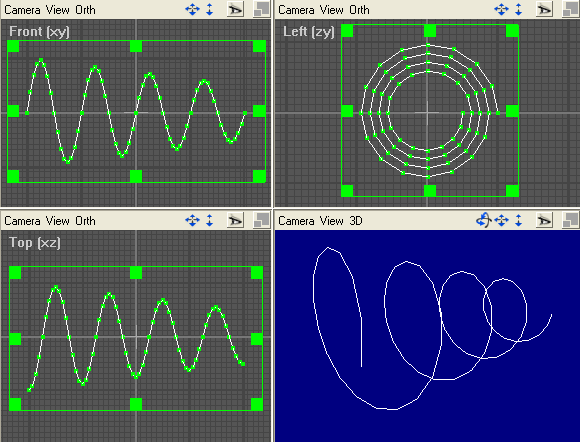Toggle the viewport maximize squares in Left (zy) view

click(570, 10)
